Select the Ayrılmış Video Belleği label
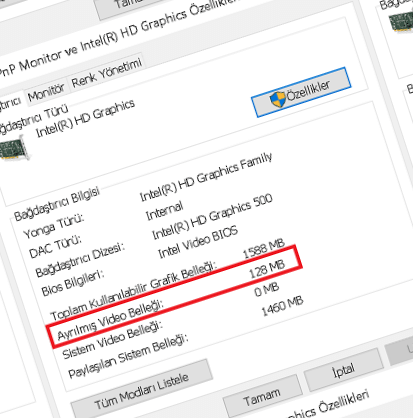Viewport: 413px width, 418px height. (x=111, y=321)
